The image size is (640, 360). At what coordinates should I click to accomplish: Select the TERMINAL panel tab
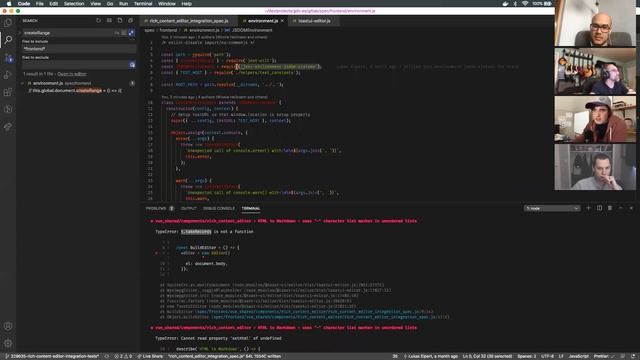[251, 209]
